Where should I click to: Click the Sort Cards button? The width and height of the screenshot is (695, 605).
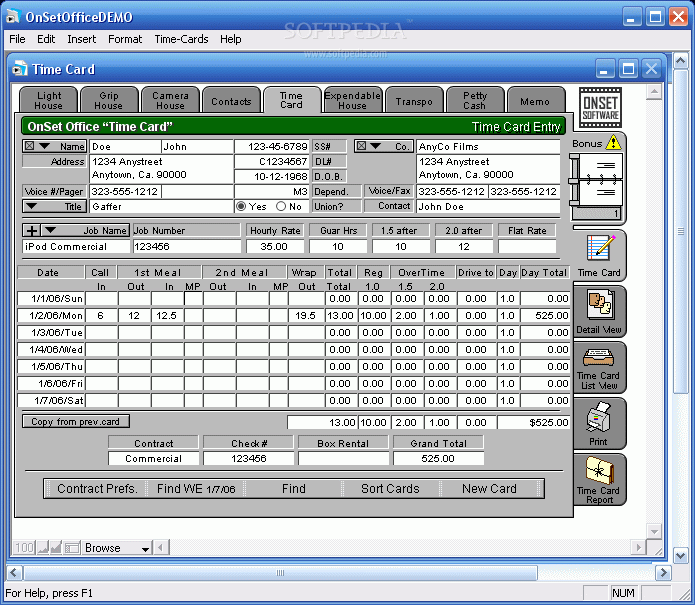[390, 488]
